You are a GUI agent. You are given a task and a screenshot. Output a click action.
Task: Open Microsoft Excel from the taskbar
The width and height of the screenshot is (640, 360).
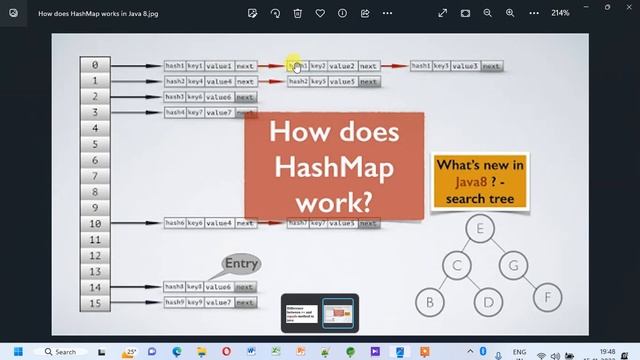tap(276, 351)
